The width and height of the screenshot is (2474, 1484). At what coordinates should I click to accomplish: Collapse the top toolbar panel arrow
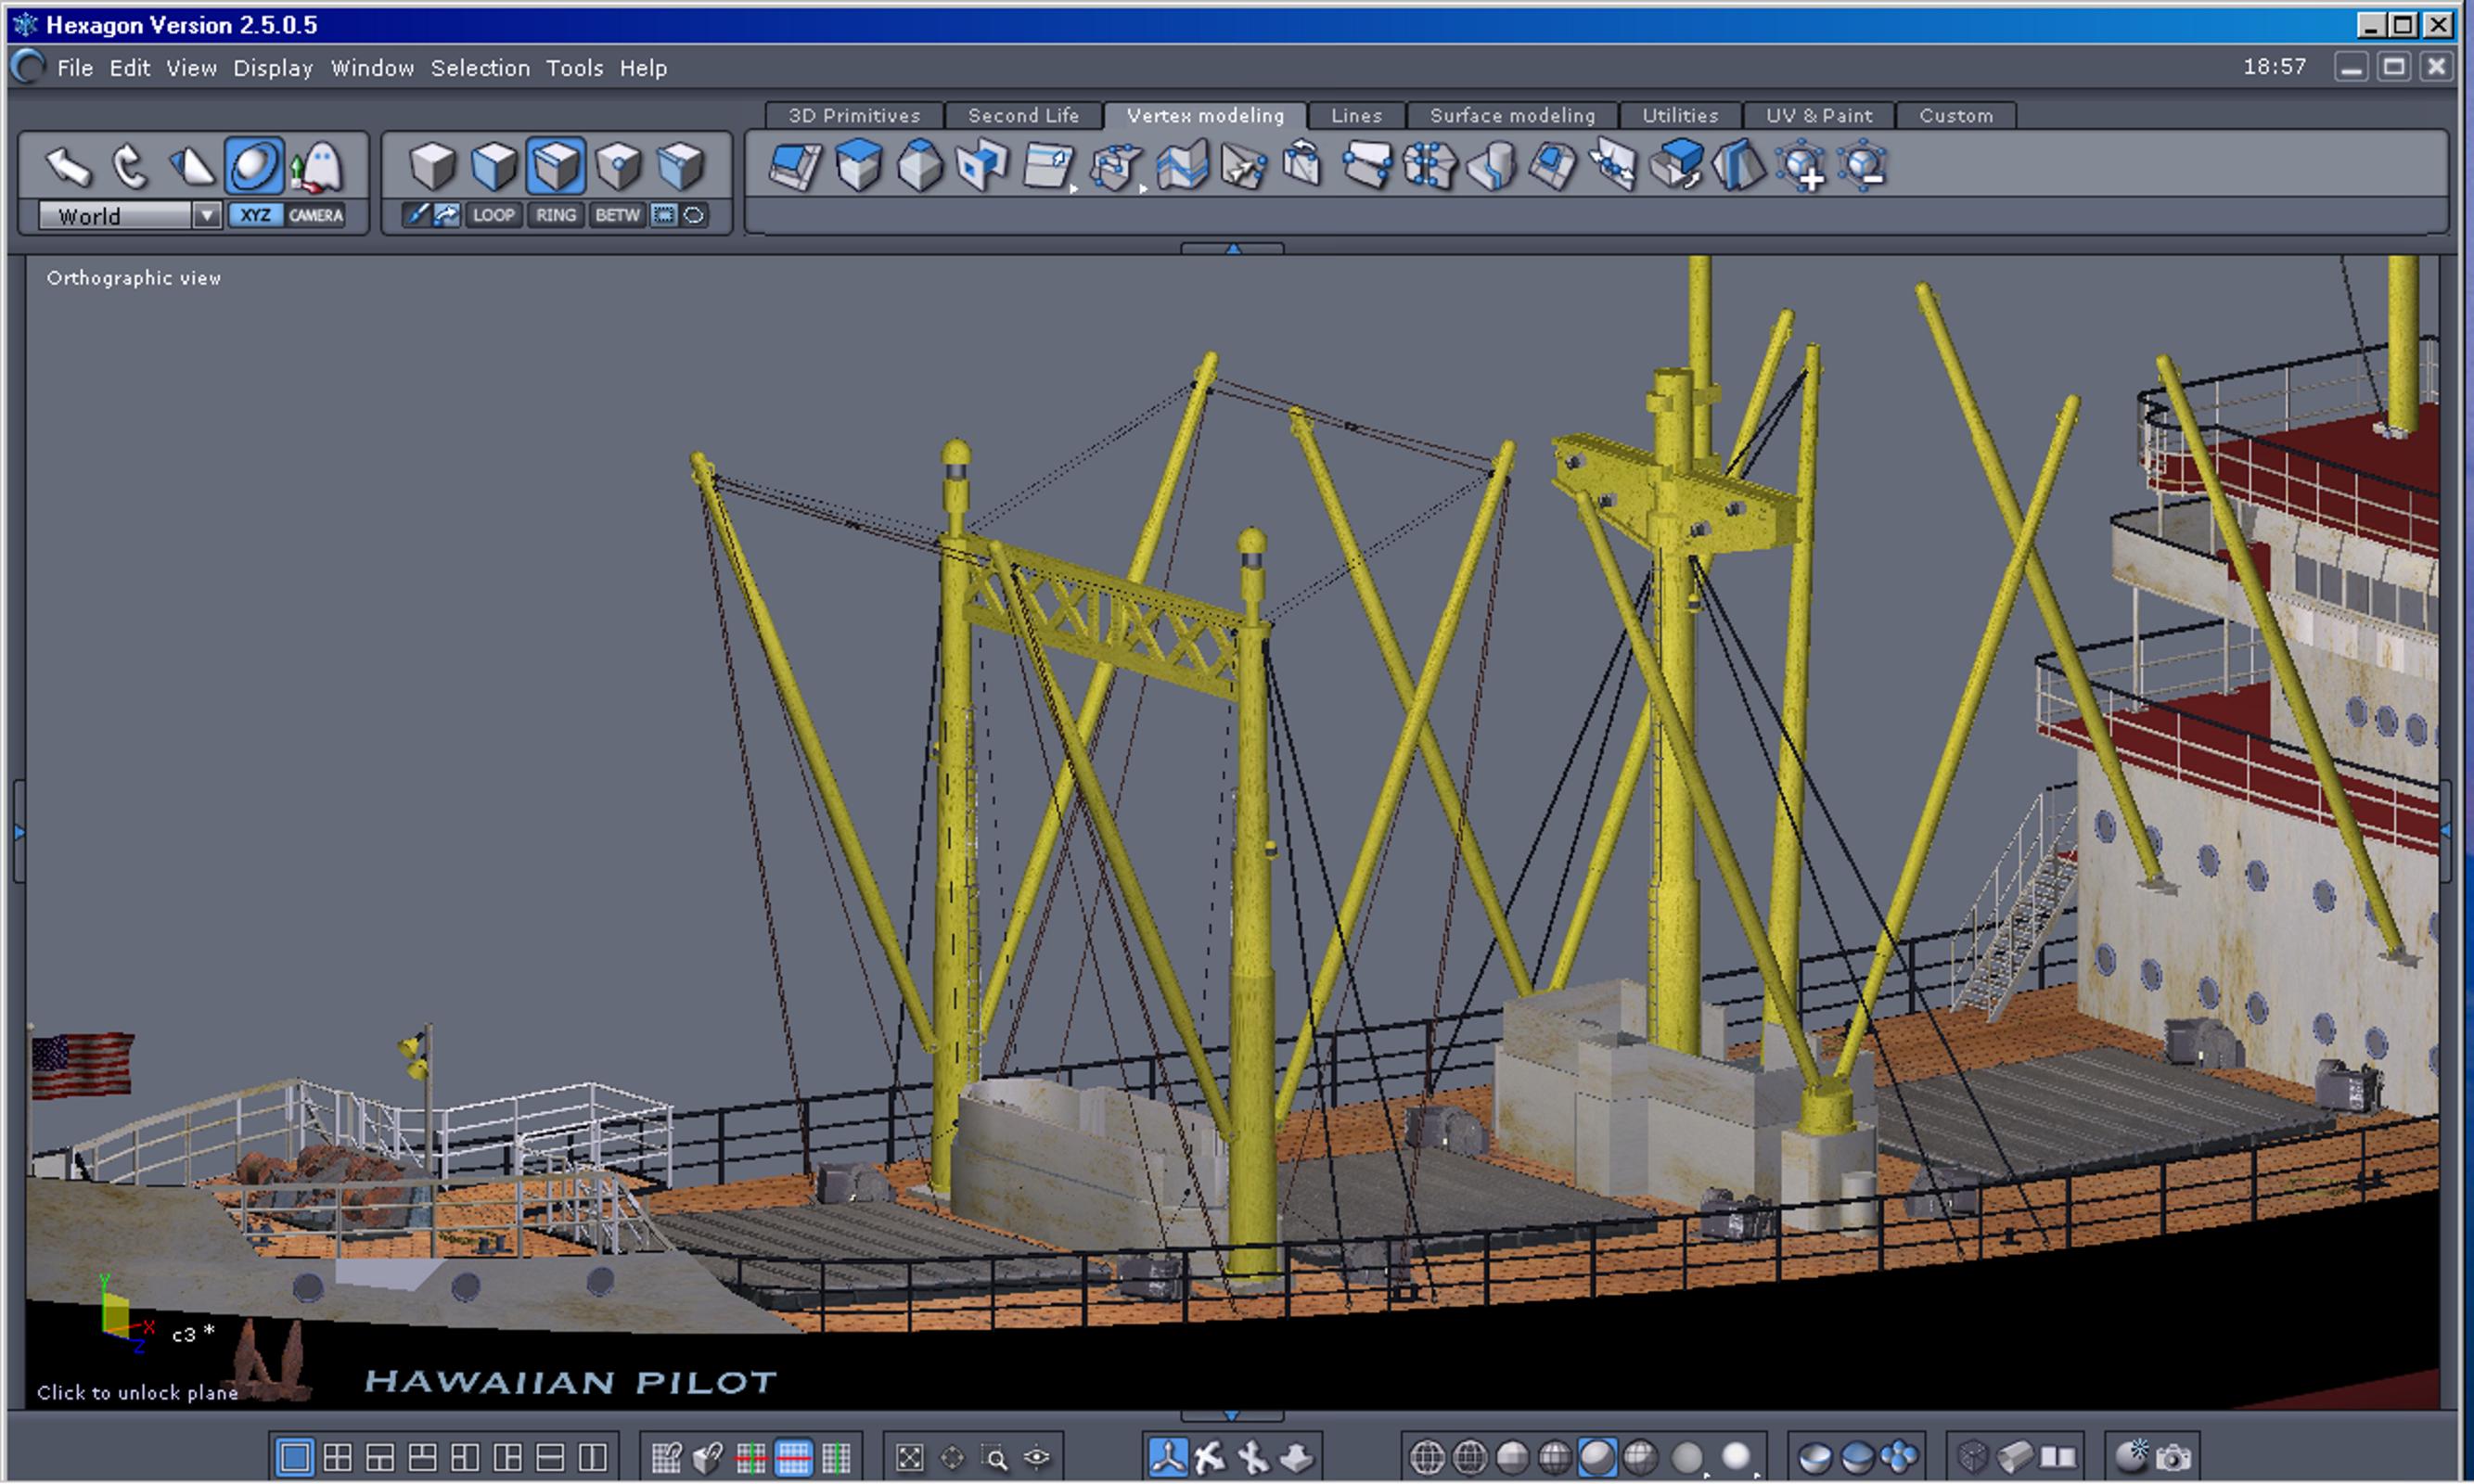point(1232,248)
